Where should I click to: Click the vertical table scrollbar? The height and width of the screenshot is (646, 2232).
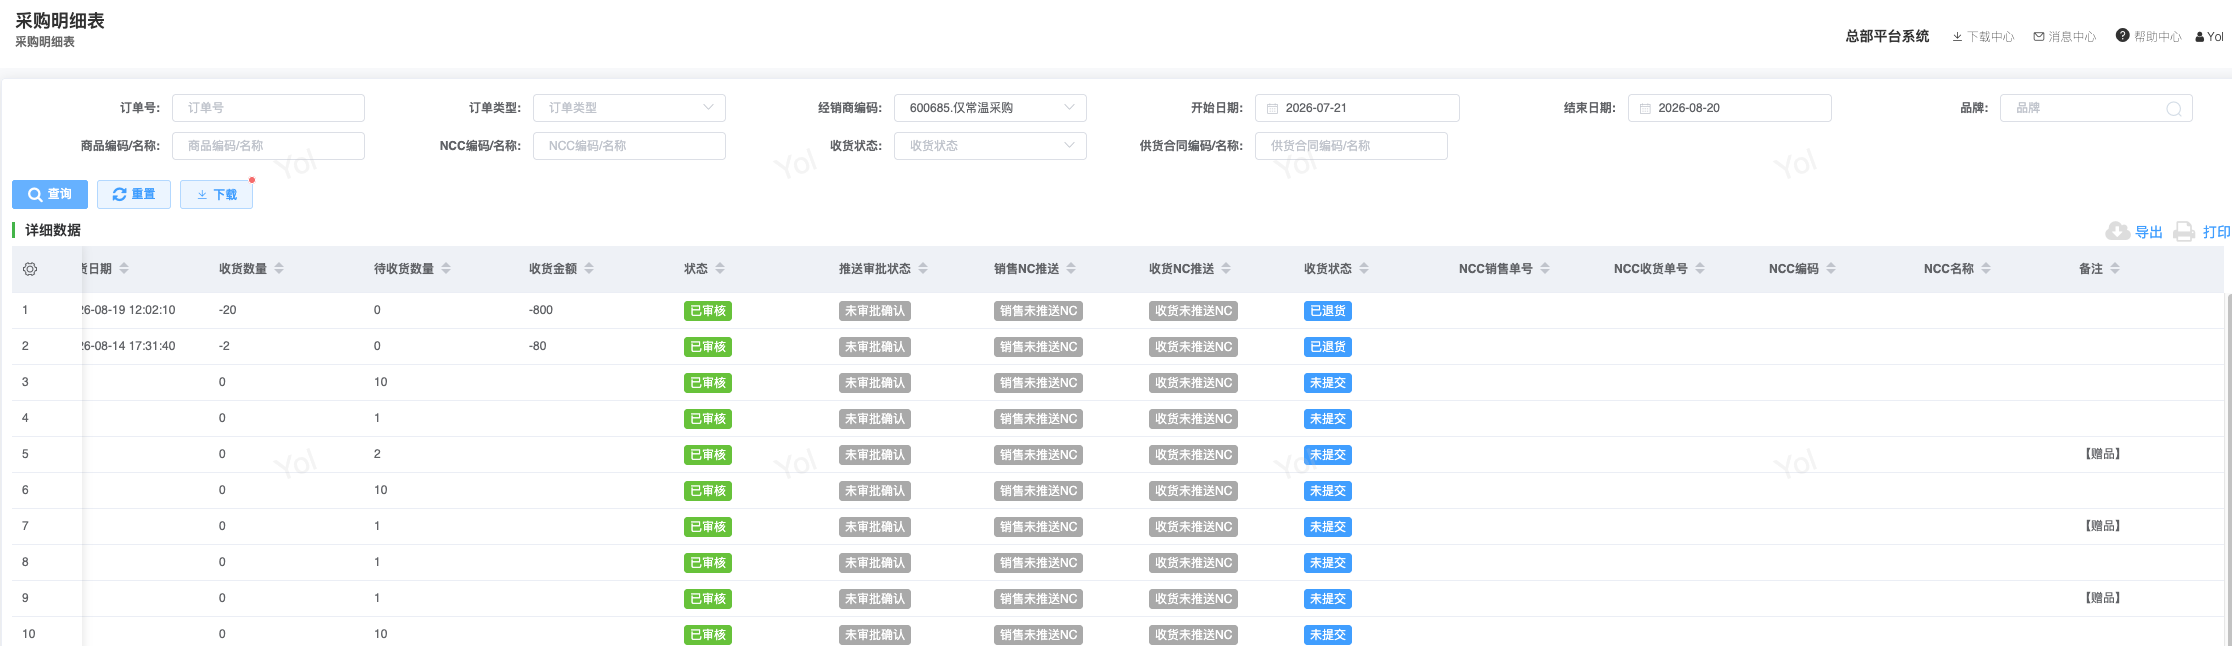tap(2228, 470)
